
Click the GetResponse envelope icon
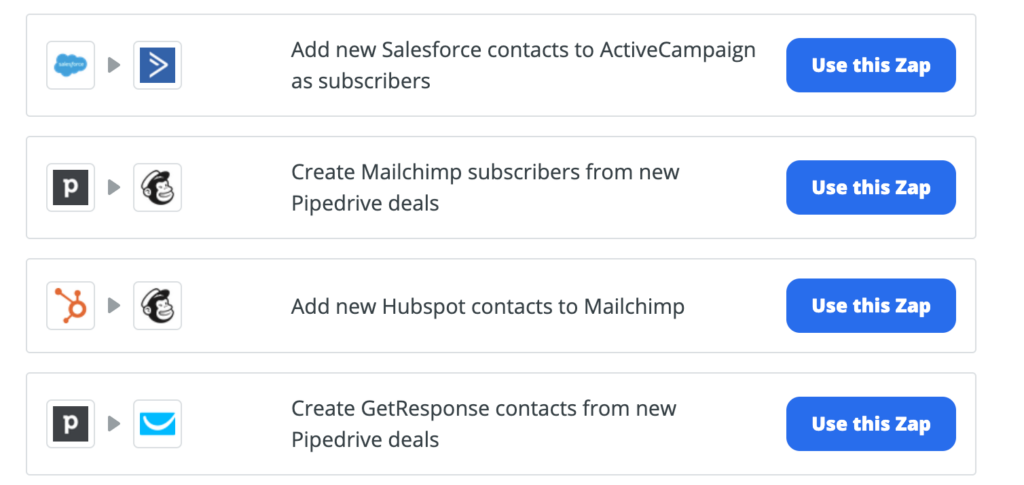(157, 424)
